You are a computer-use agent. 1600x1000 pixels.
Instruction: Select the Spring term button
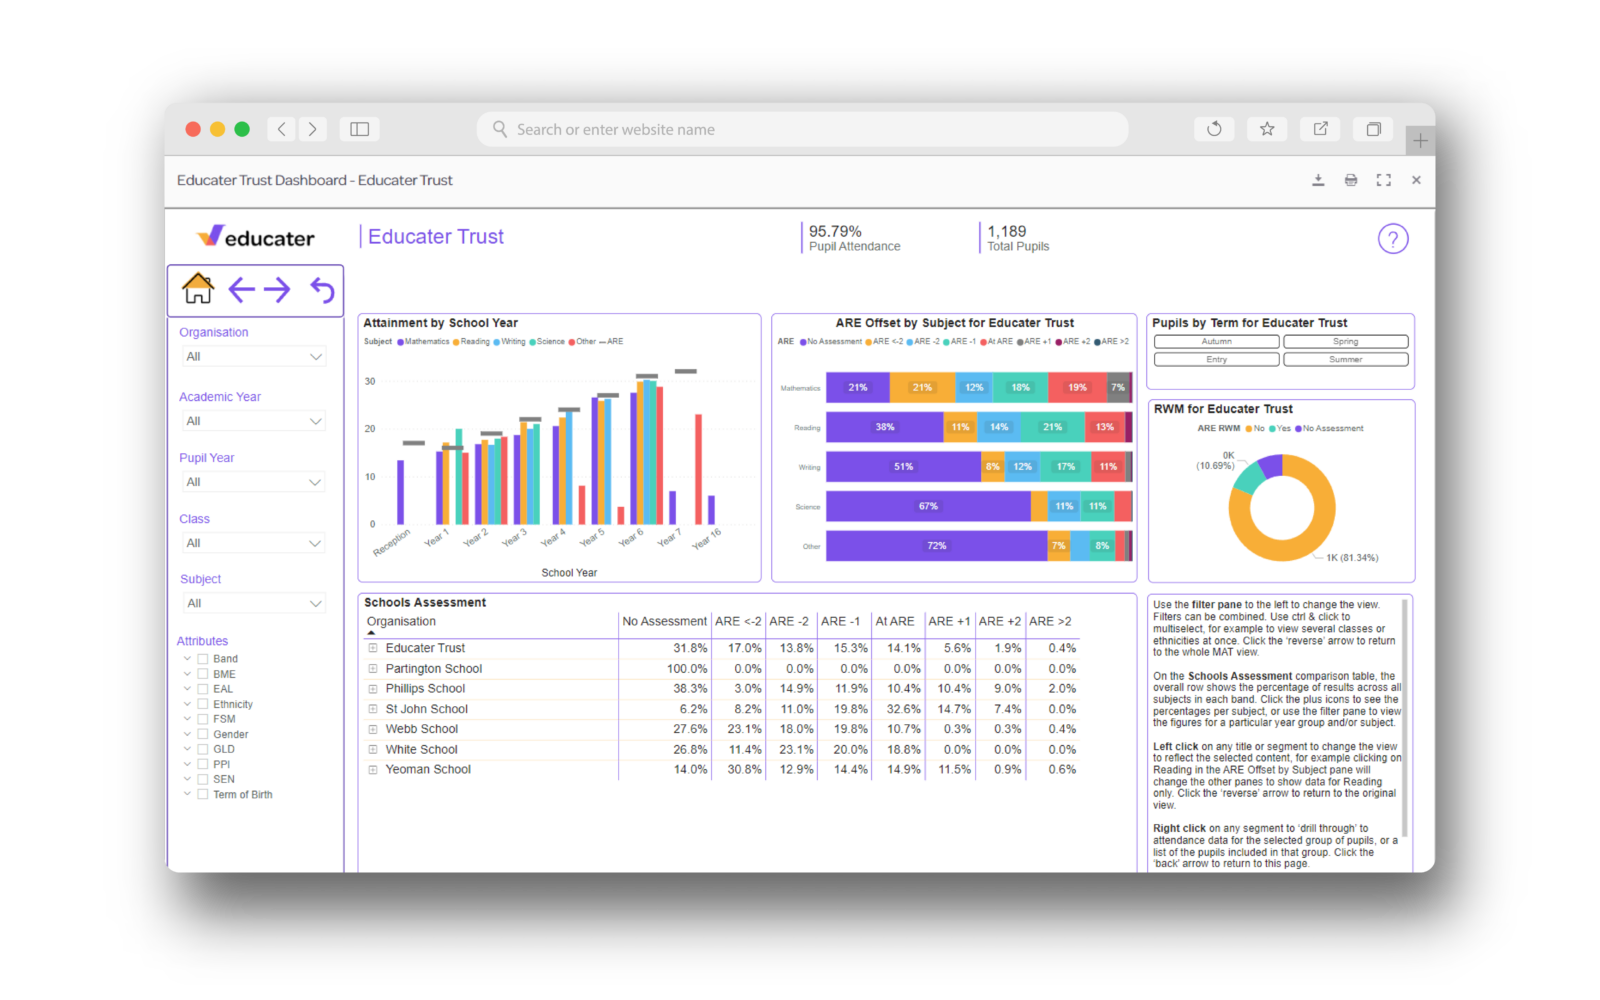1346,342
